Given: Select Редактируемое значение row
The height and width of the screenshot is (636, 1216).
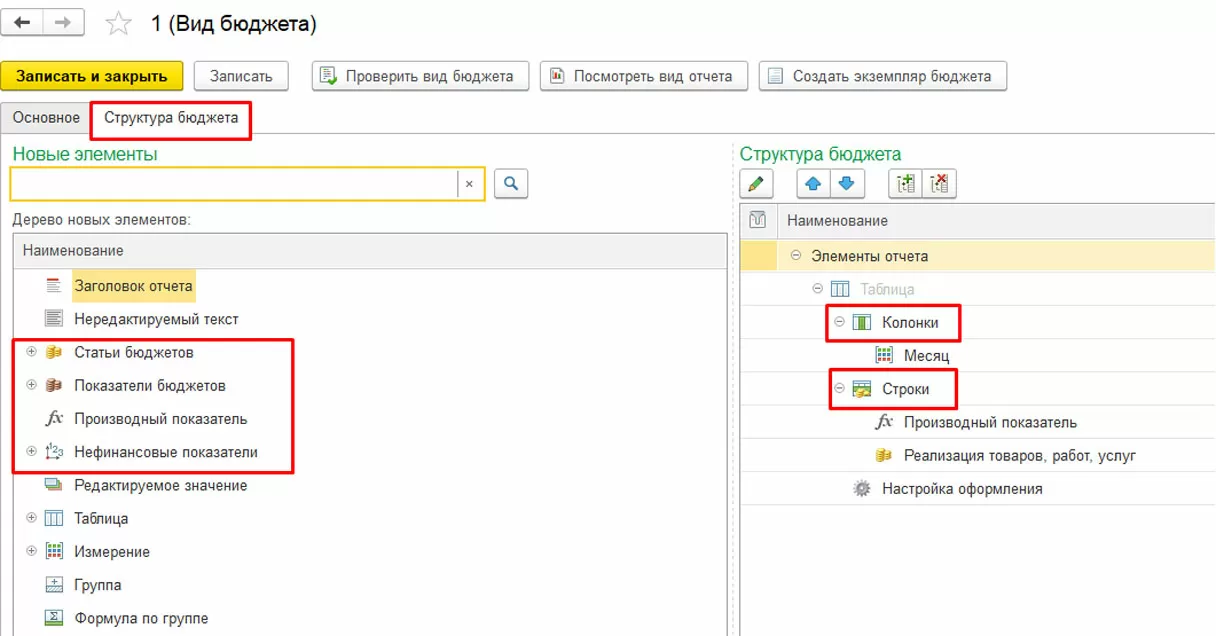Looking at the screenshot, I should 371,485.
